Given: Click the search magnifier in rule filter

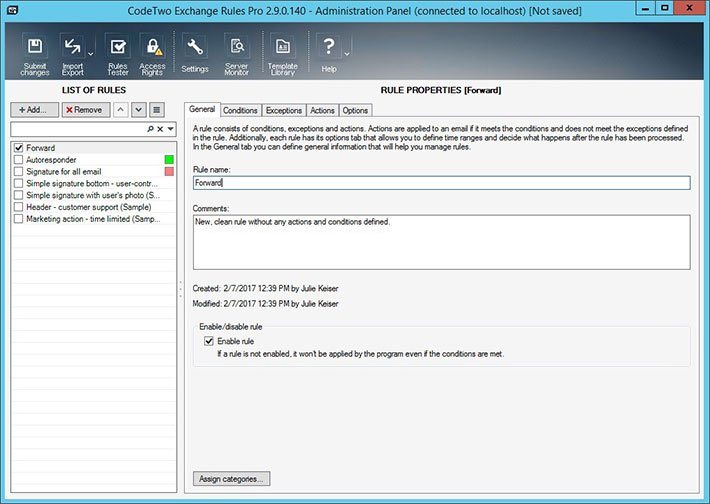Looking at the screenshot, I should tap(150, 129).
